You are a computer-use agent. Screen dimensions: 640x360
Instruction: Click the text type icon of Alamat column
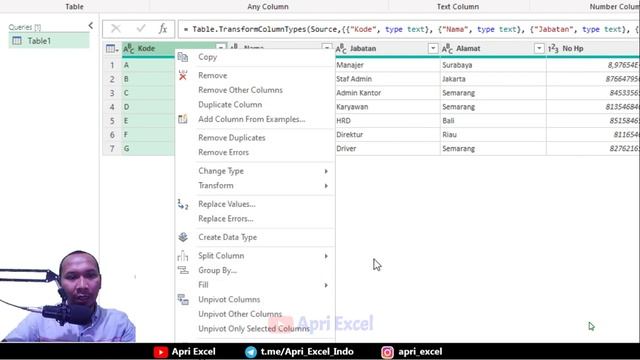coord(447,49)
